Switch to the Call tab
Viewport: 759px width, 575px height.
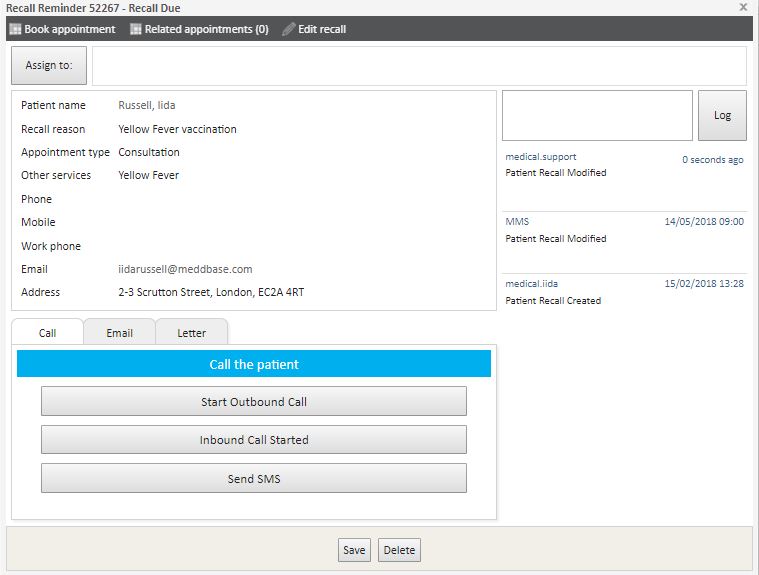(x=47, y=333)
